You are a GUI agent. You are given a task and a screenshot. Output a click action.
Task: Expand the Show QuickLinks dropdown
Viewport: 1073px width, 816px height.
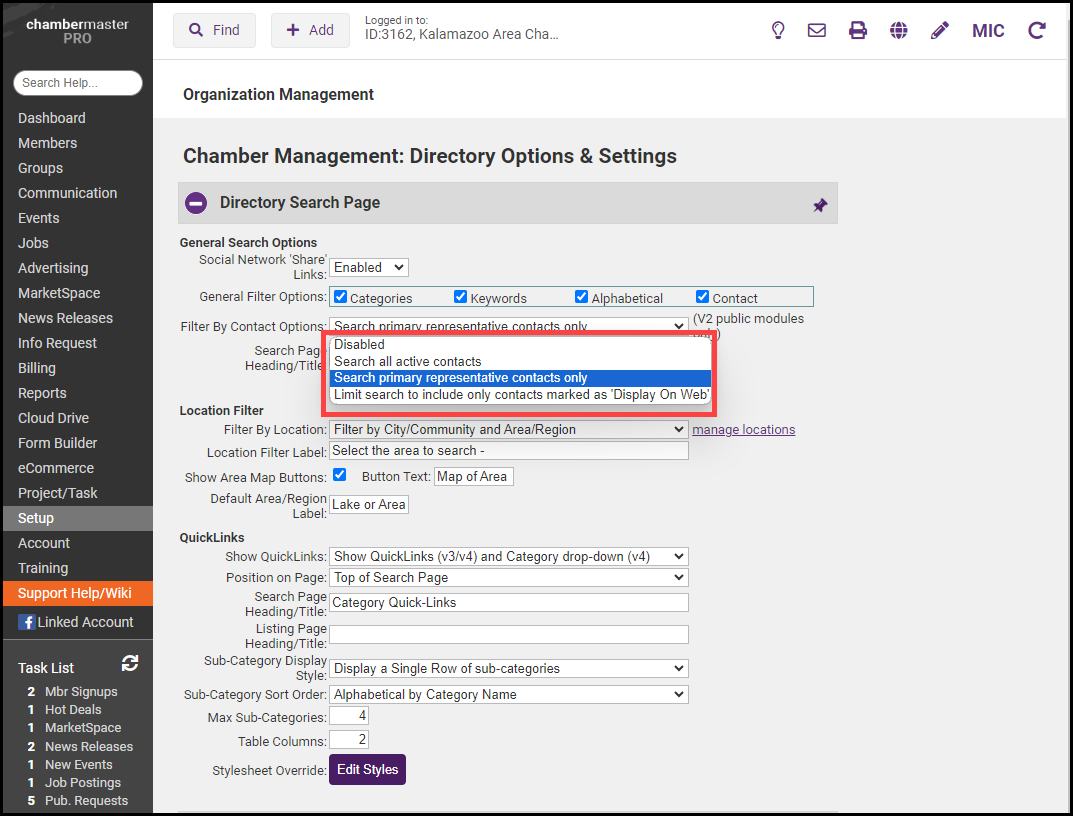508,556
